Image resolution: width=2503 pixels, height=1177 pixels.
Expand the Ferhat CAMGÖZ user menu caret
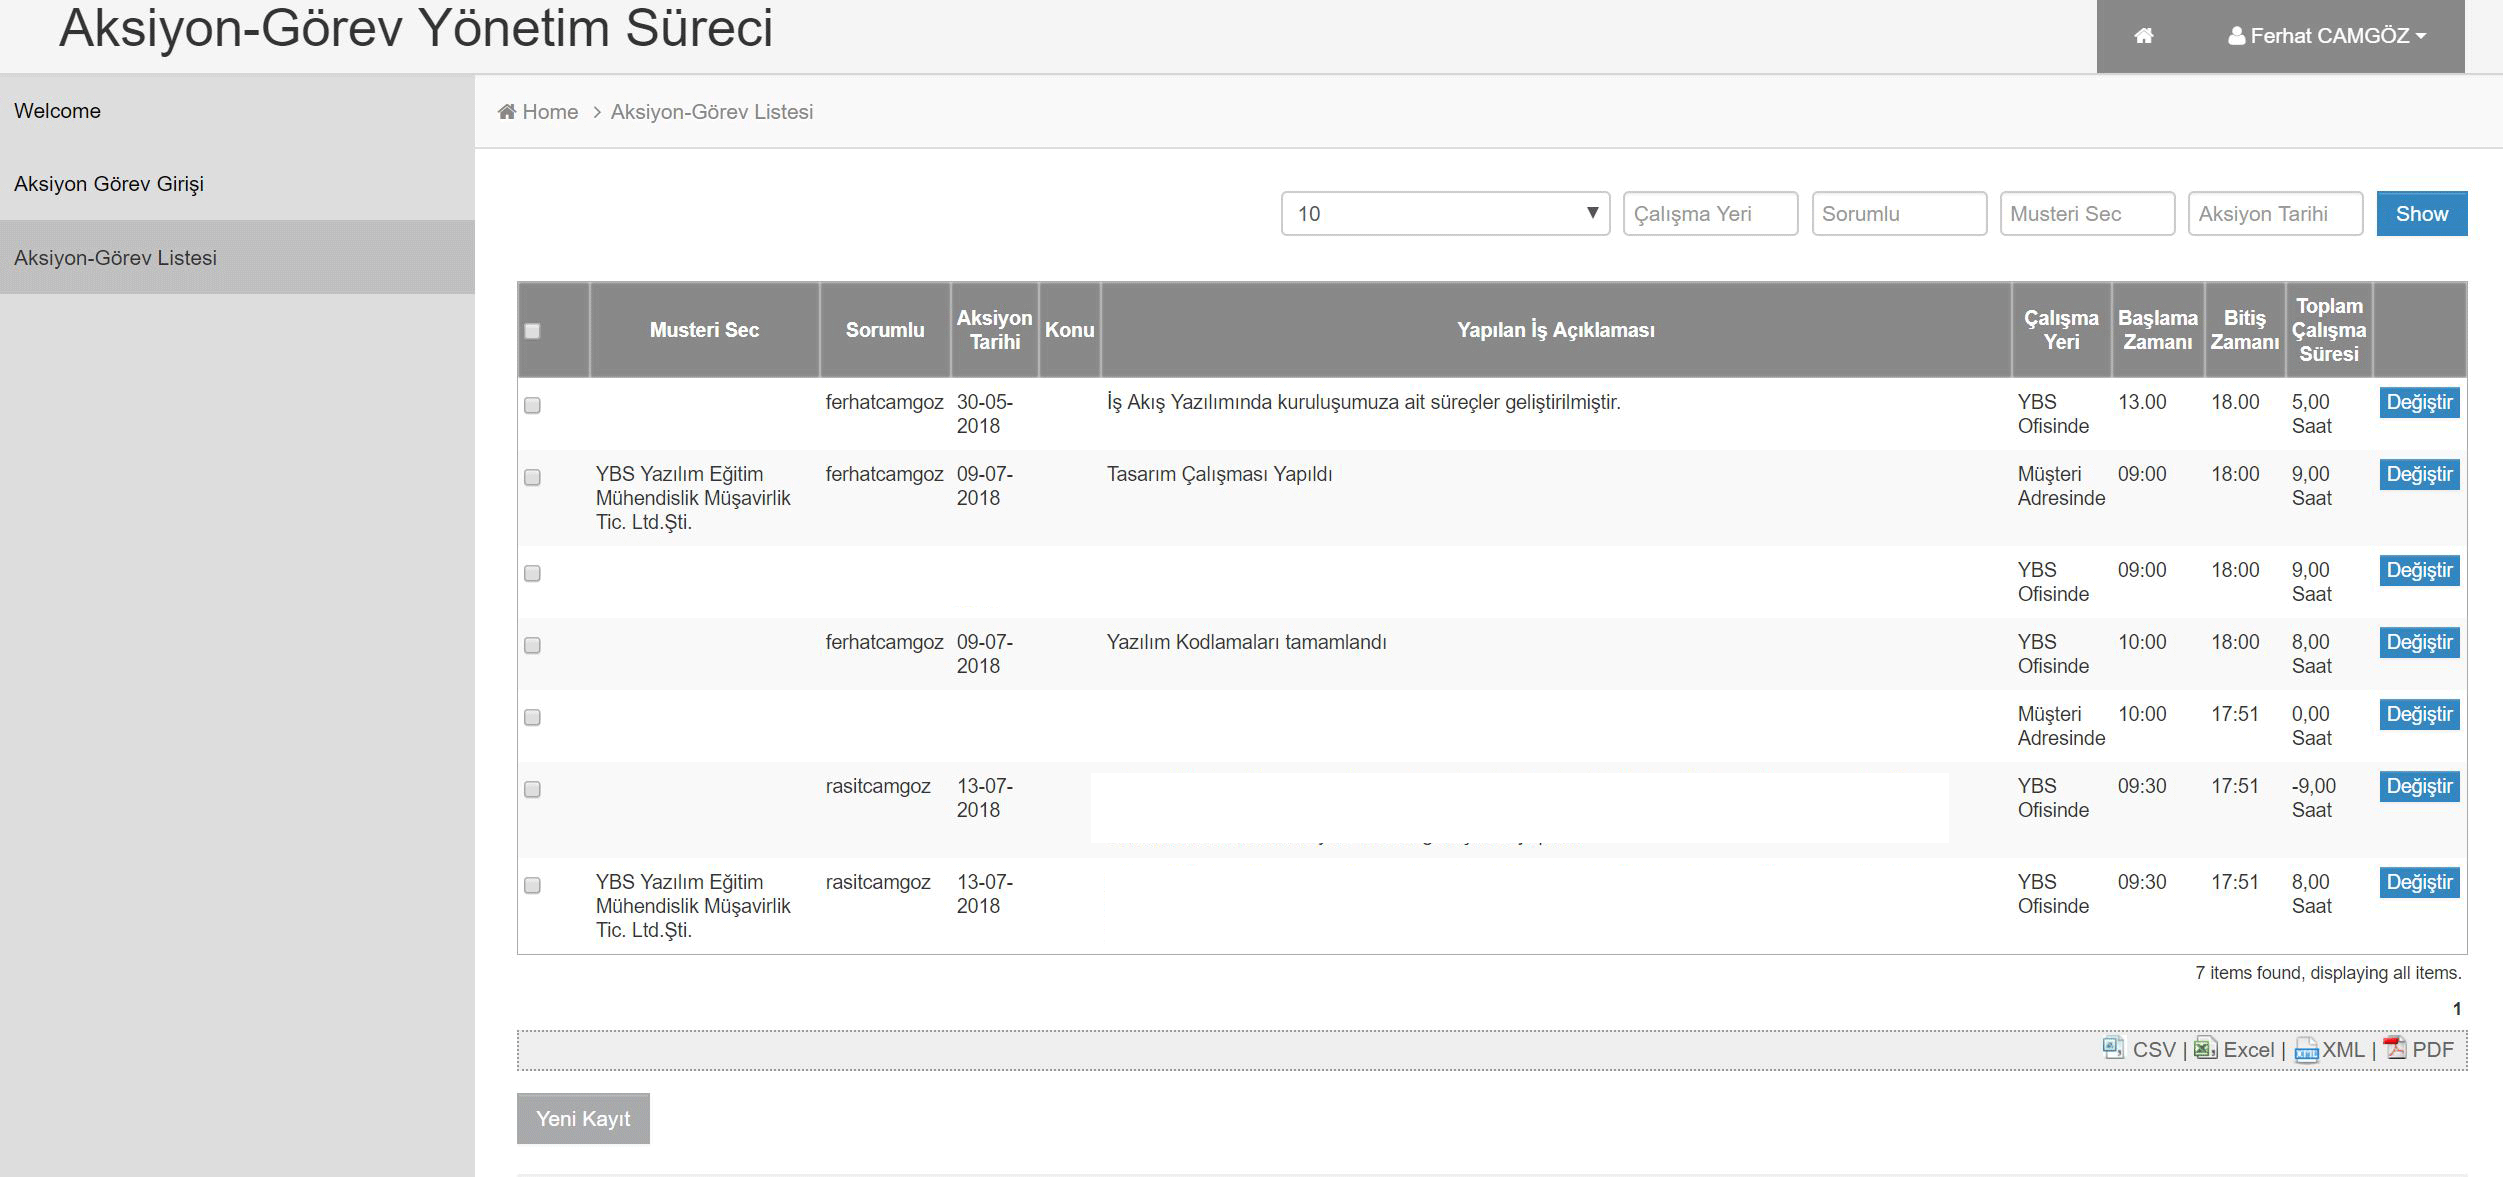tap(2421, 36)
